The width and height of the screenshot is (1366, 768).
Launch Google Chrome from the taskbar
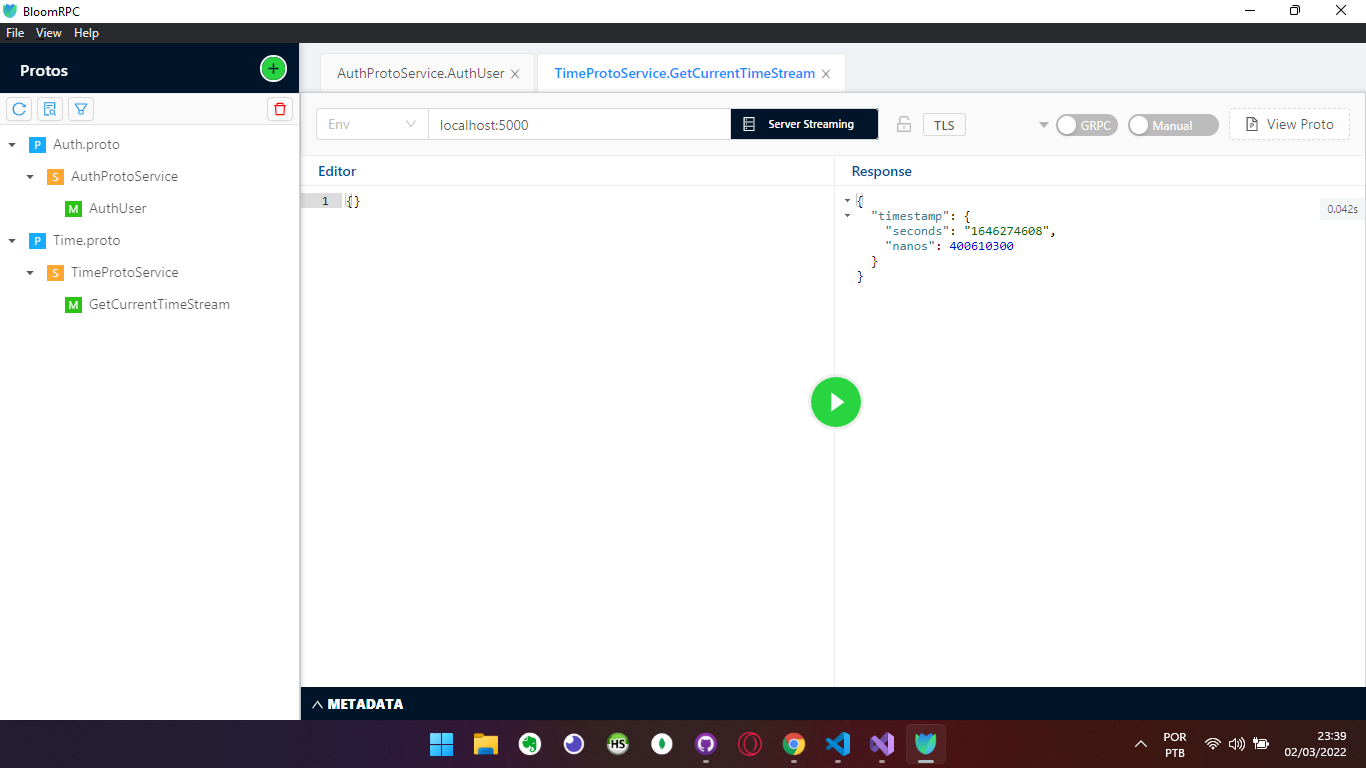pyautogui.click(x=794, y=744)
